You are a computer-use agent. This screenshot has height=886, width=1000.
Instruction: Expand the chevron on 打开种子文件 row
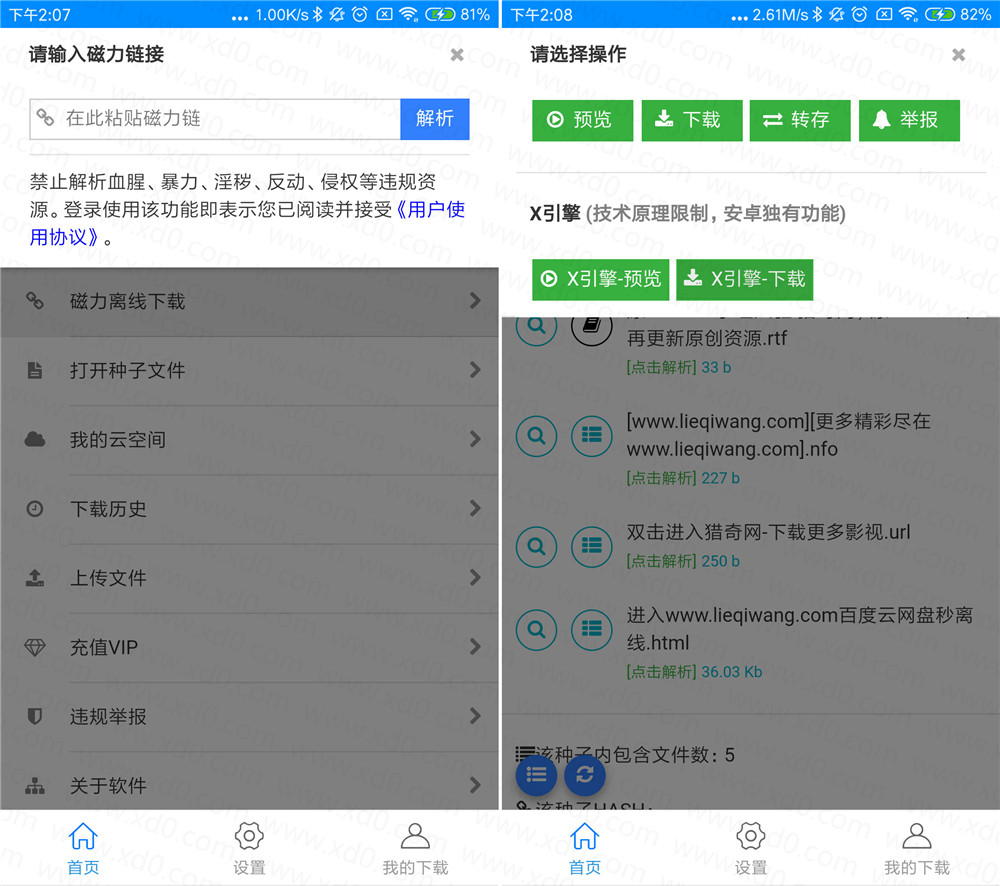[475, 370]
